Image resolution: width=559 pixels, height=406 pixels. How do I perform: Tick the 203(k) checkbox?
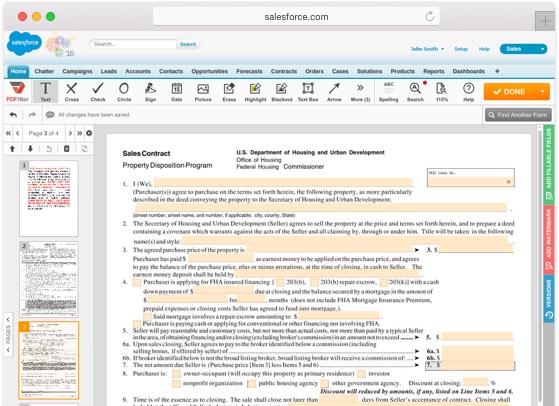(x=384, y=282)
